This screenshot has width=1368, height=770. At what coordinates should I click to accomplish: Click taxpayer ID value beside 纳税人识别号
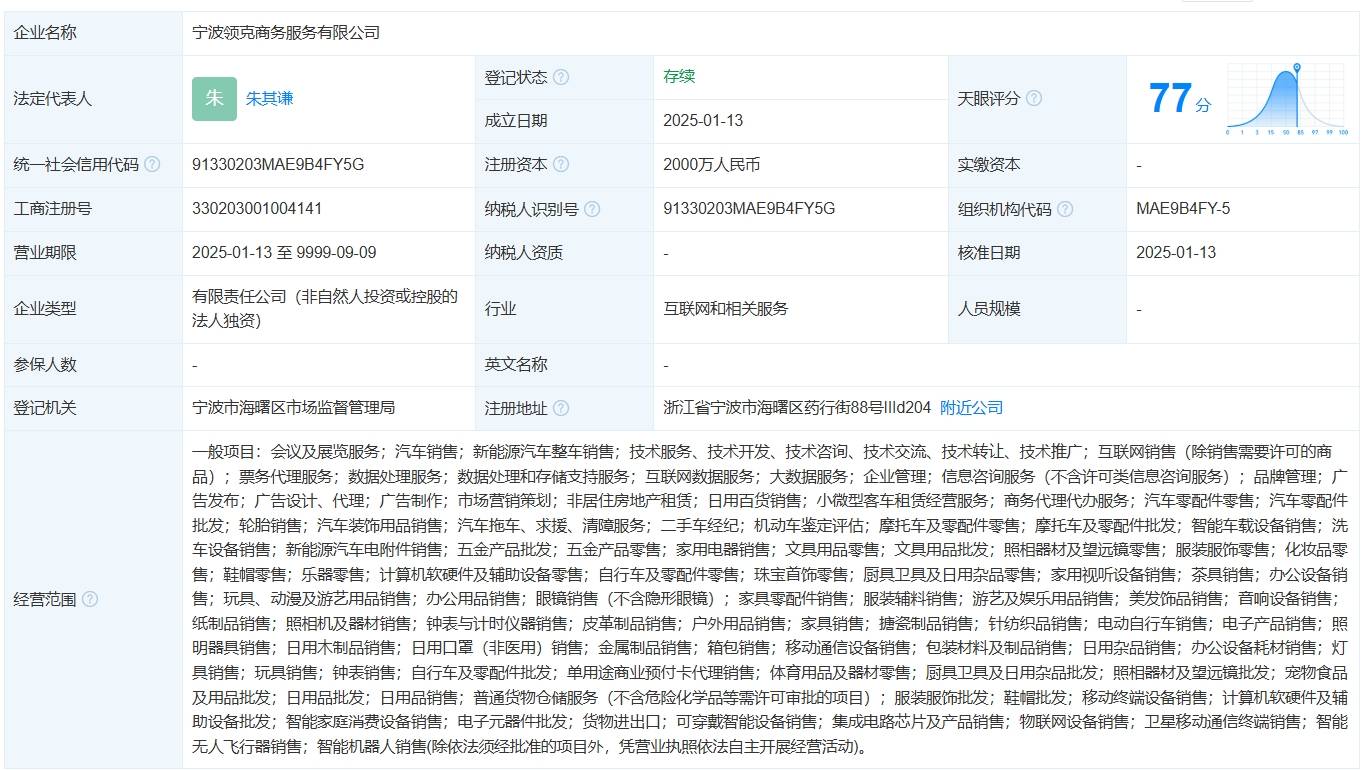pos(749,209)
